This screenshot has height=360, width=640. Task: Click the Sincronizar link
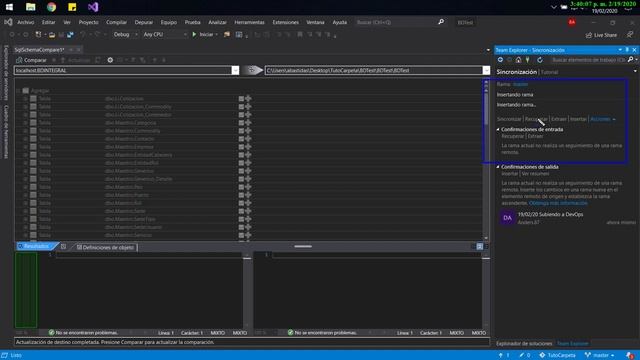509,119
